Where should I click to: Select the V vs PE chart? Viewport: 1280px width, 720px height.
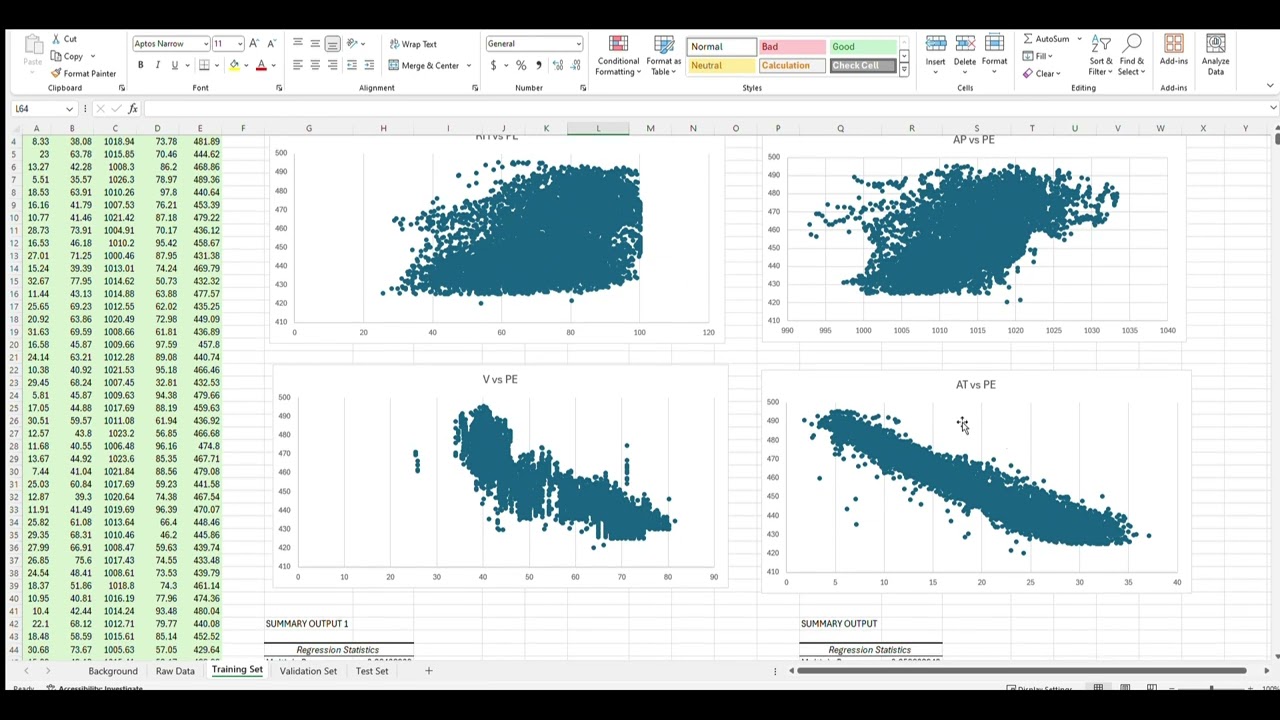tap(499, 475)
